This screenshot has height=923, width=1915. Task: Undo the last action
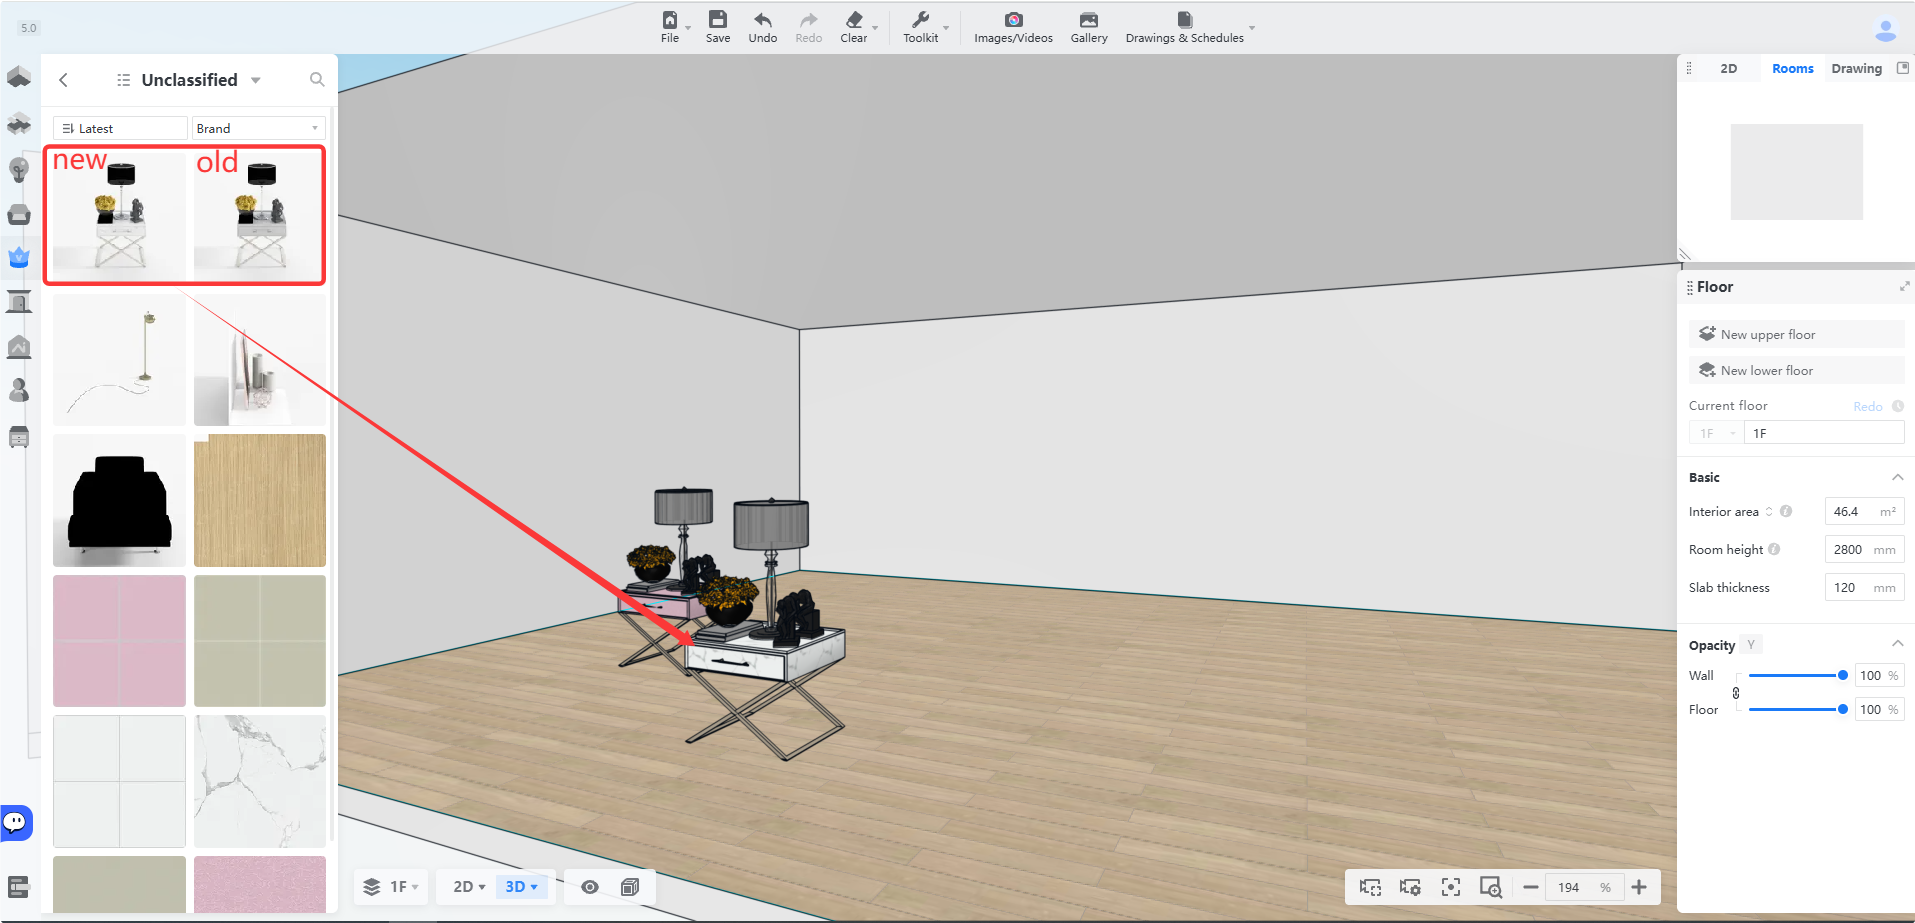pos(763,27)
